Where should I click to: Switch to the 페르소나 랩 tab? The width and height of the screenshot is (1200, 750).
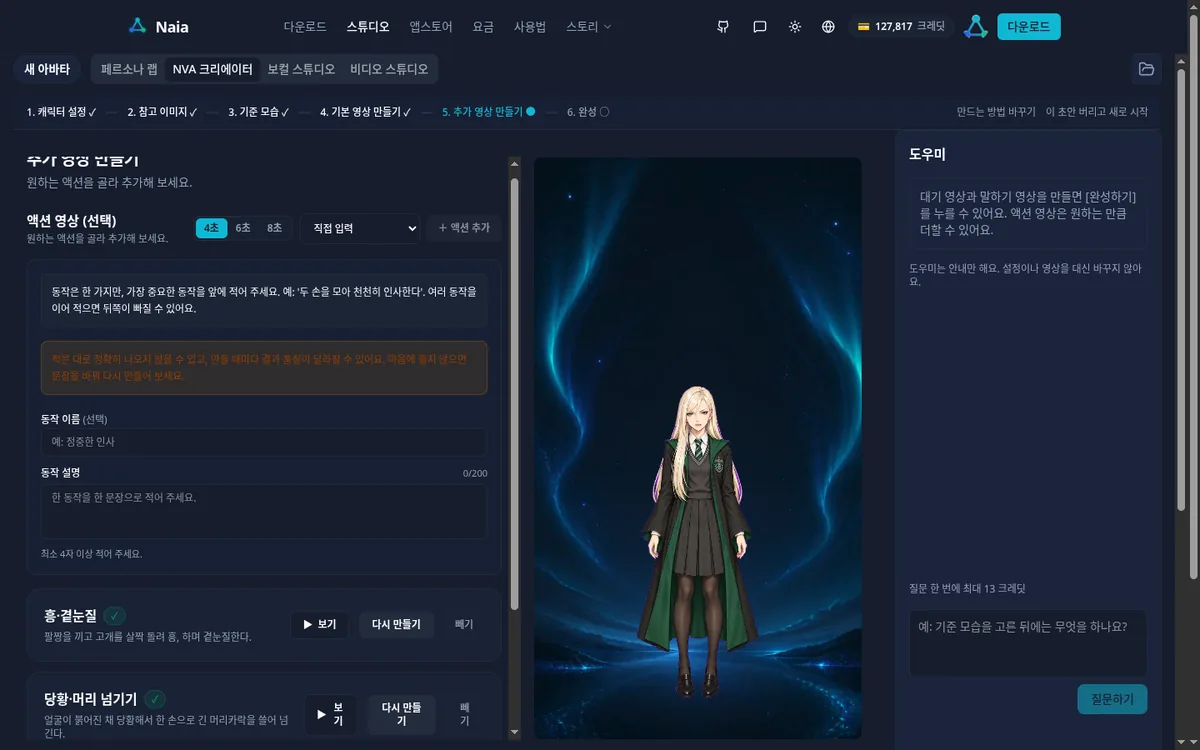129,69
